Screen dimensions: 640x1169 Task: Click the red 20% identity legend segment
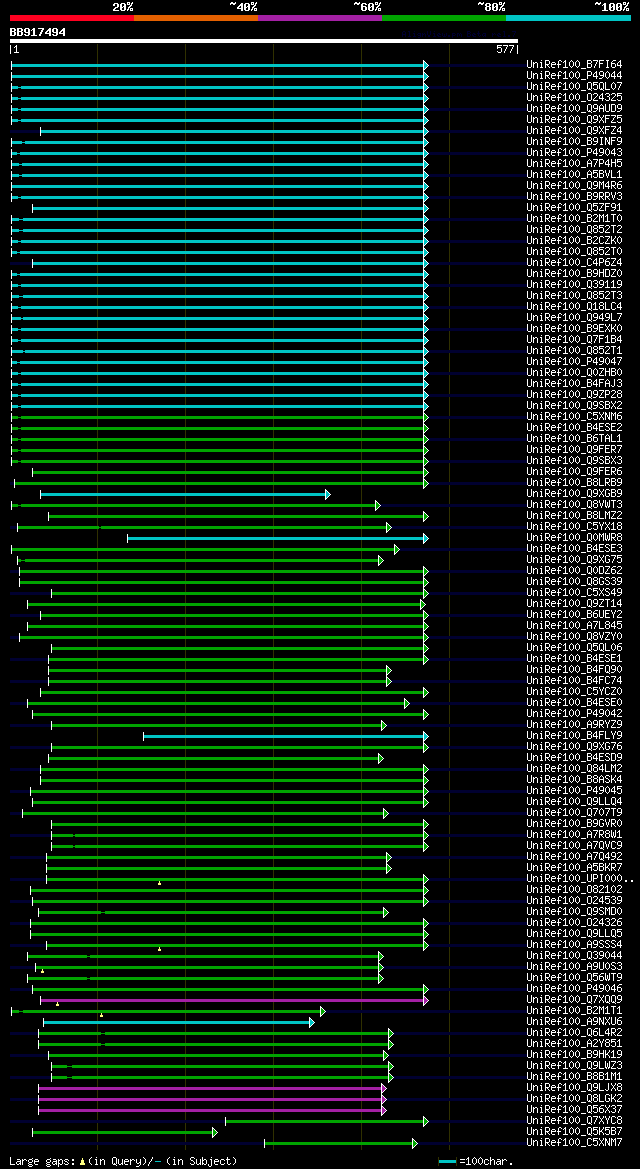click(72, 17)
